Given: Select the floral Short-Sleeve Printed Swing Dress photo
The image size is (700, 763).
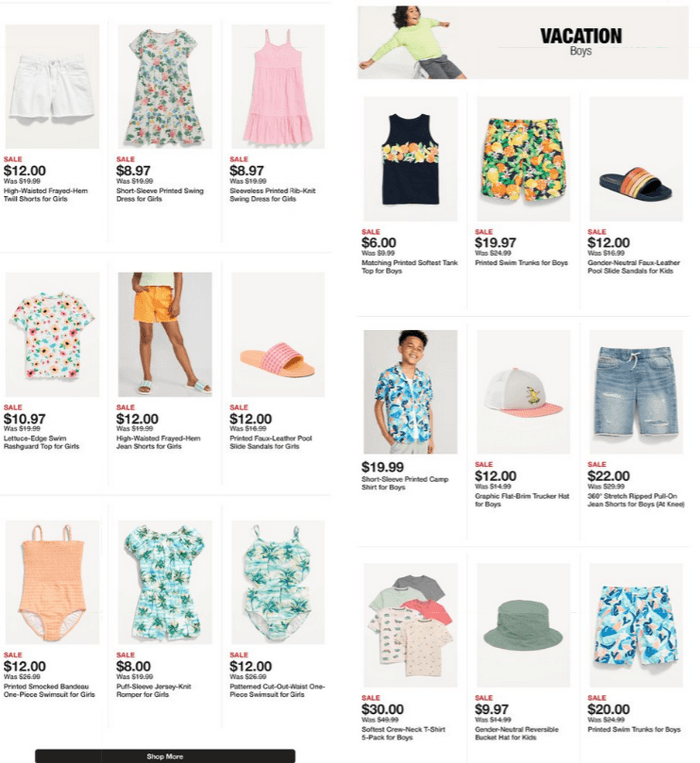Looking at the screenshot, I should pos(165,87).
